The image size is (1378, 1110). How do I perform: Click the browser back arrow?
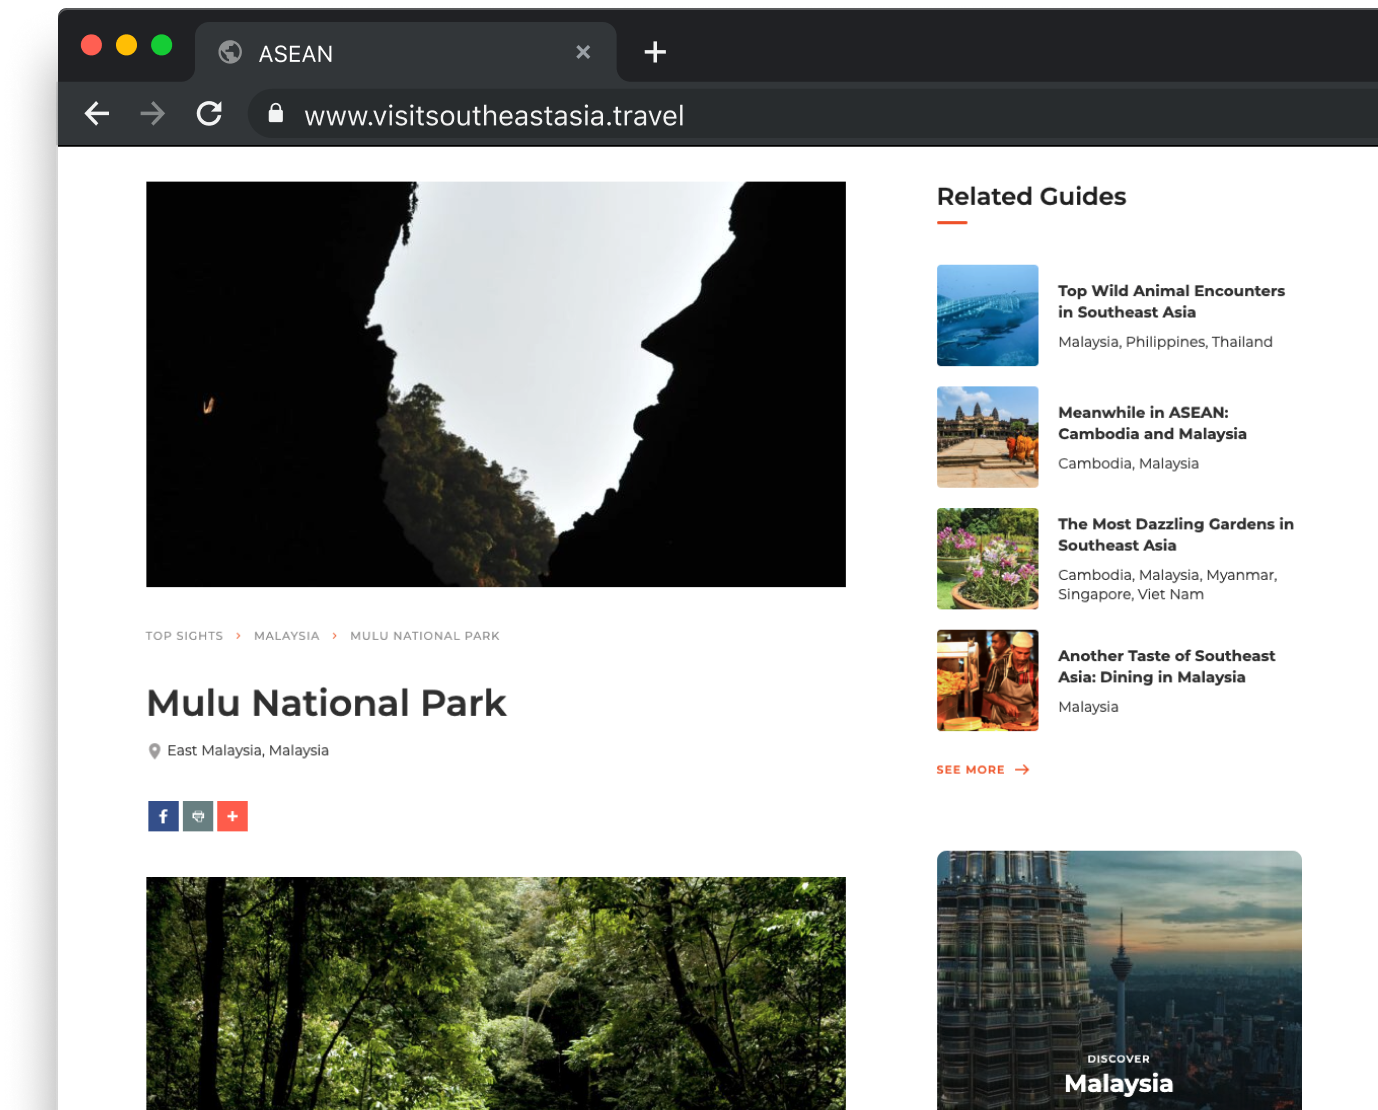[97, 114]
